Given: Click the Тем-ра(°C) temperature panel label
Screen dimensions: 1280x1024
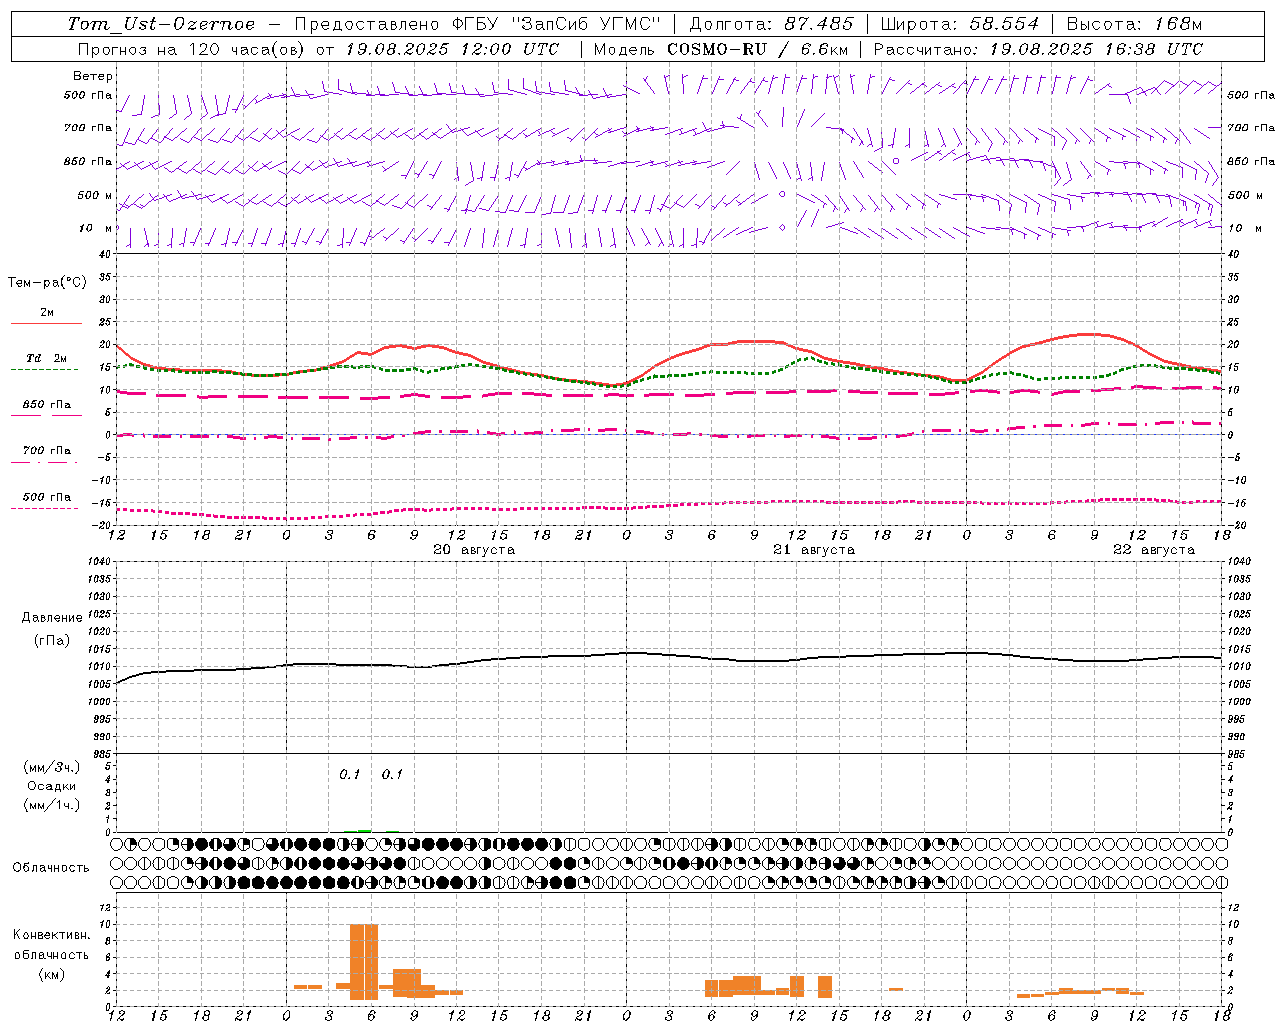Looking at the screenshot, I should 47,283.
